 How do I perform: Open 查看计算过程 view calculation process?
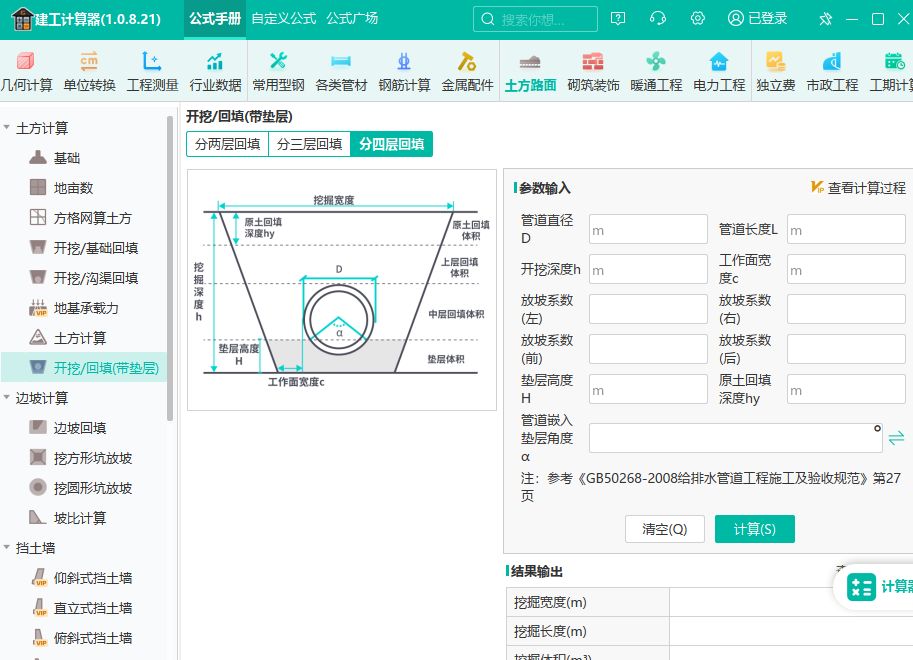point(858,188)
